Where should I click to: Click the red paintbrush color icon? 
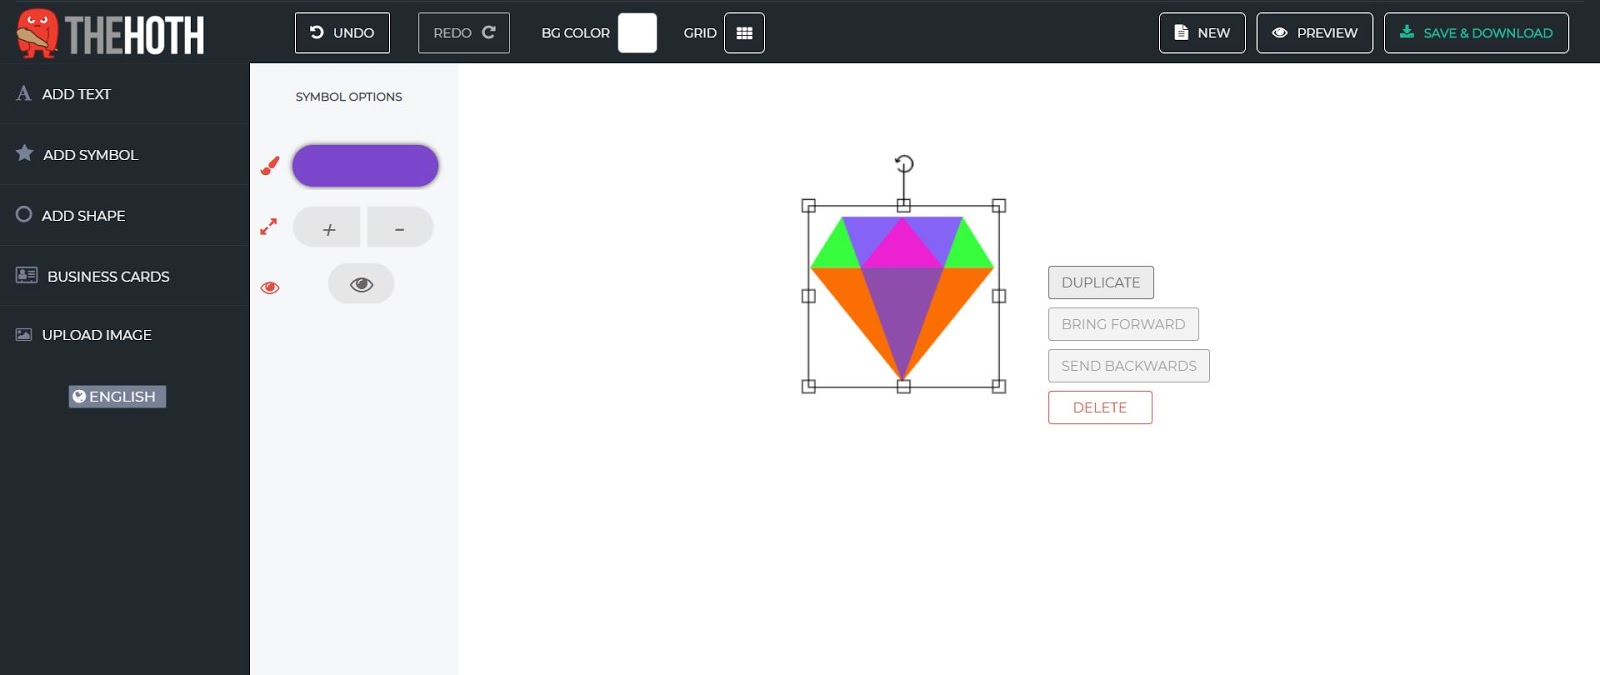[x=270, y=166]
